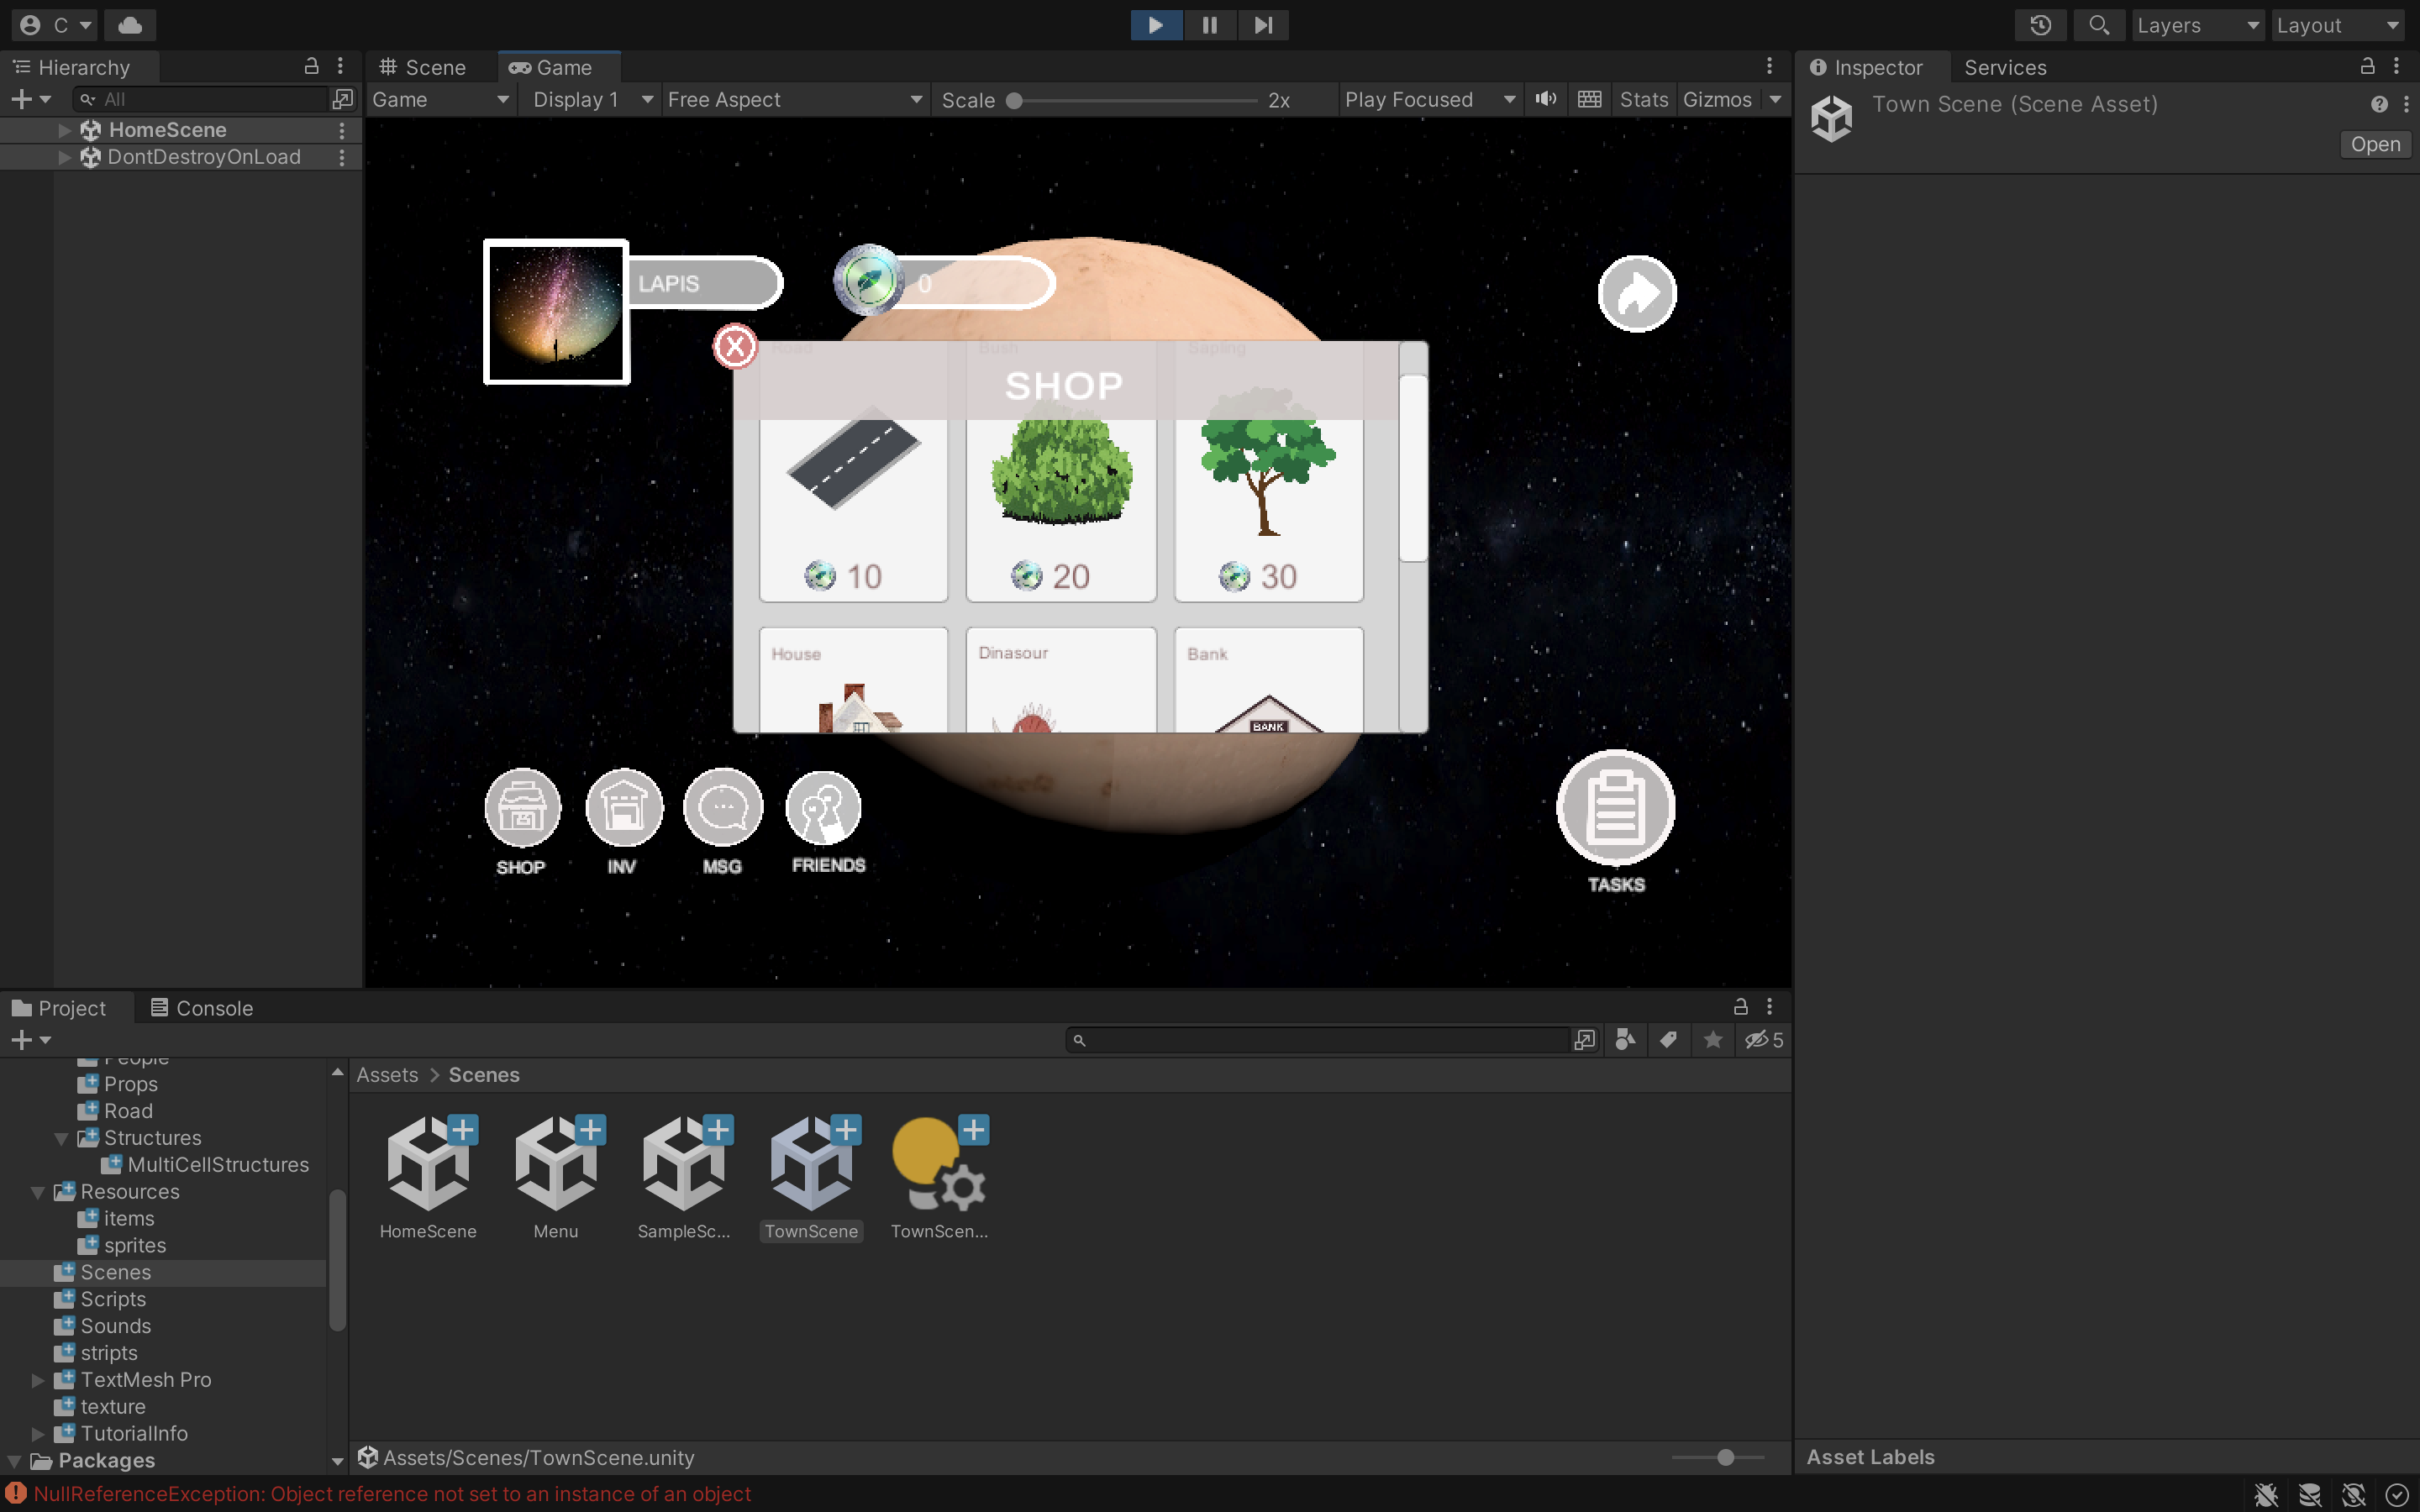Click the share arrow icon in game
Image resolution: width=2420 pixels, height=1512 pixels.
[1637, 294]
